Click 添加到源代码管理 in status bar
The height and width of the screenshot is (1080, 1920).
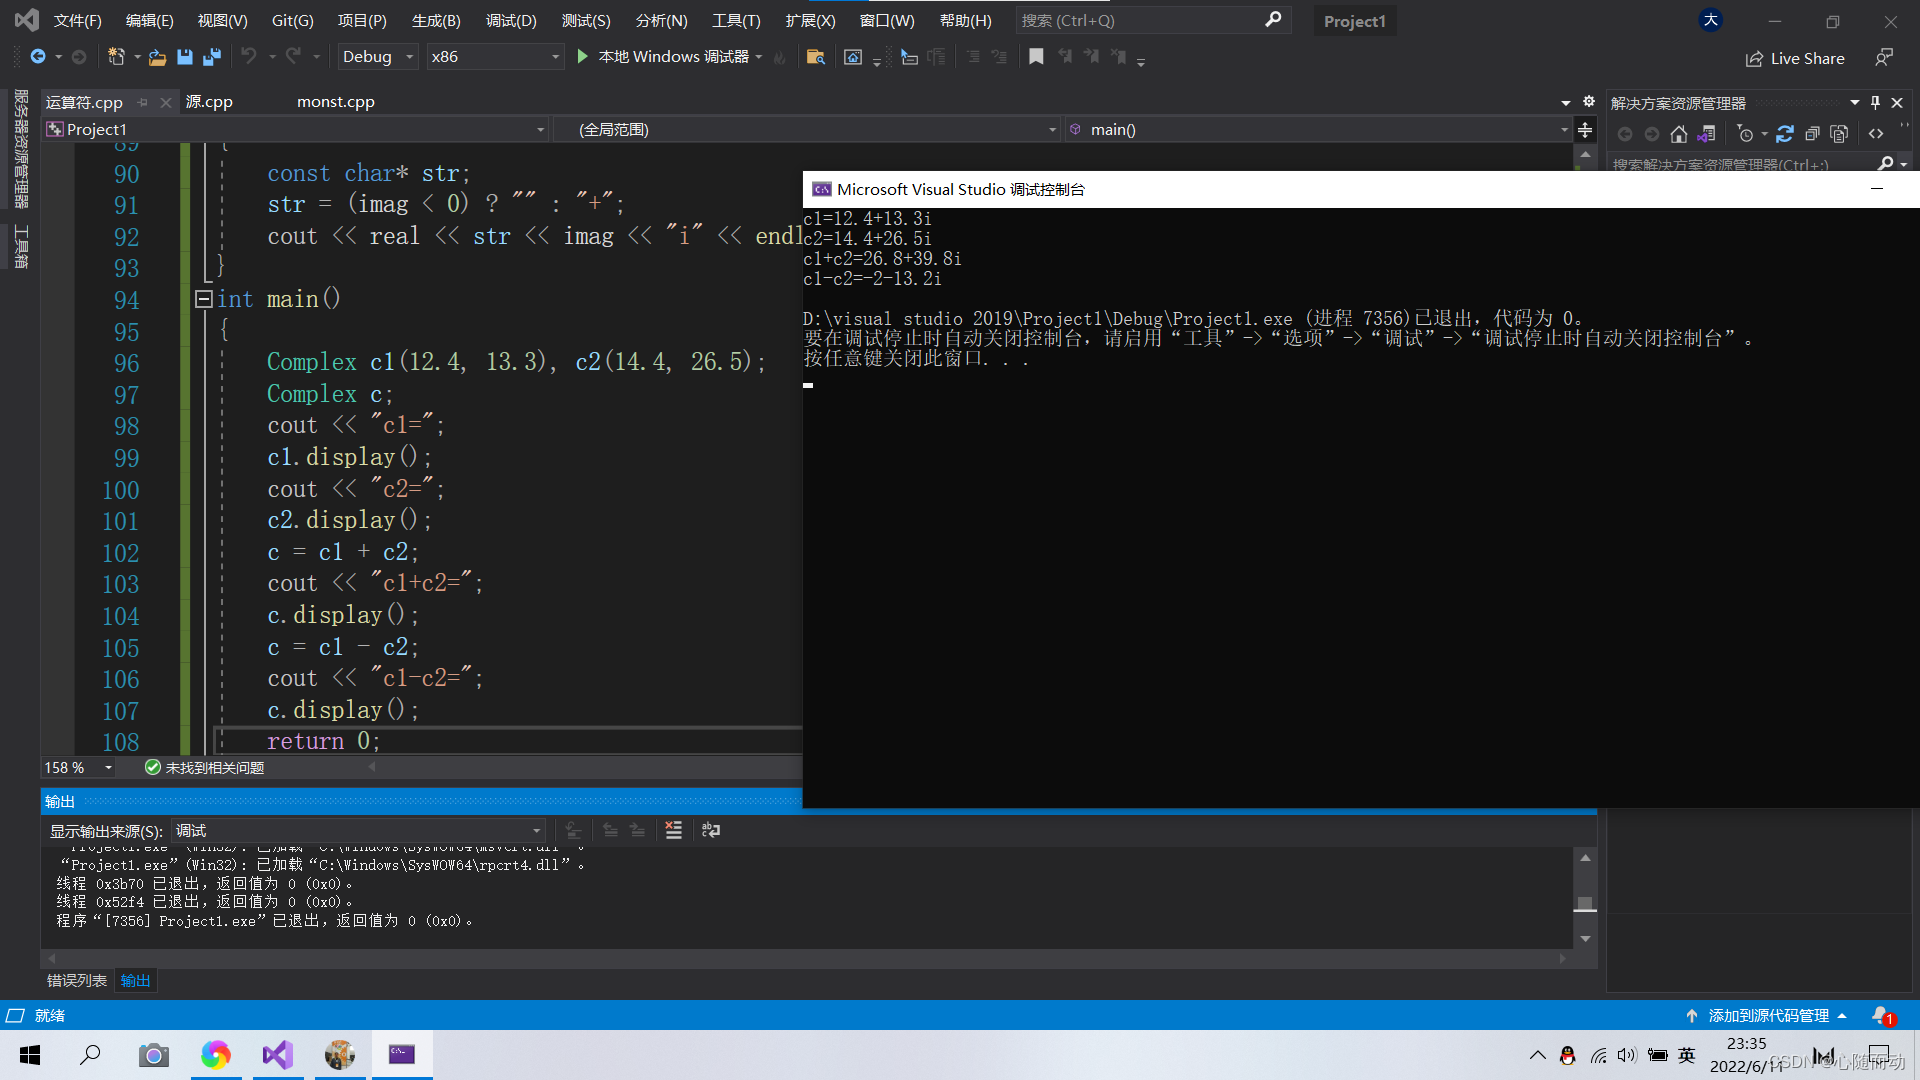coord(1767,1016)
